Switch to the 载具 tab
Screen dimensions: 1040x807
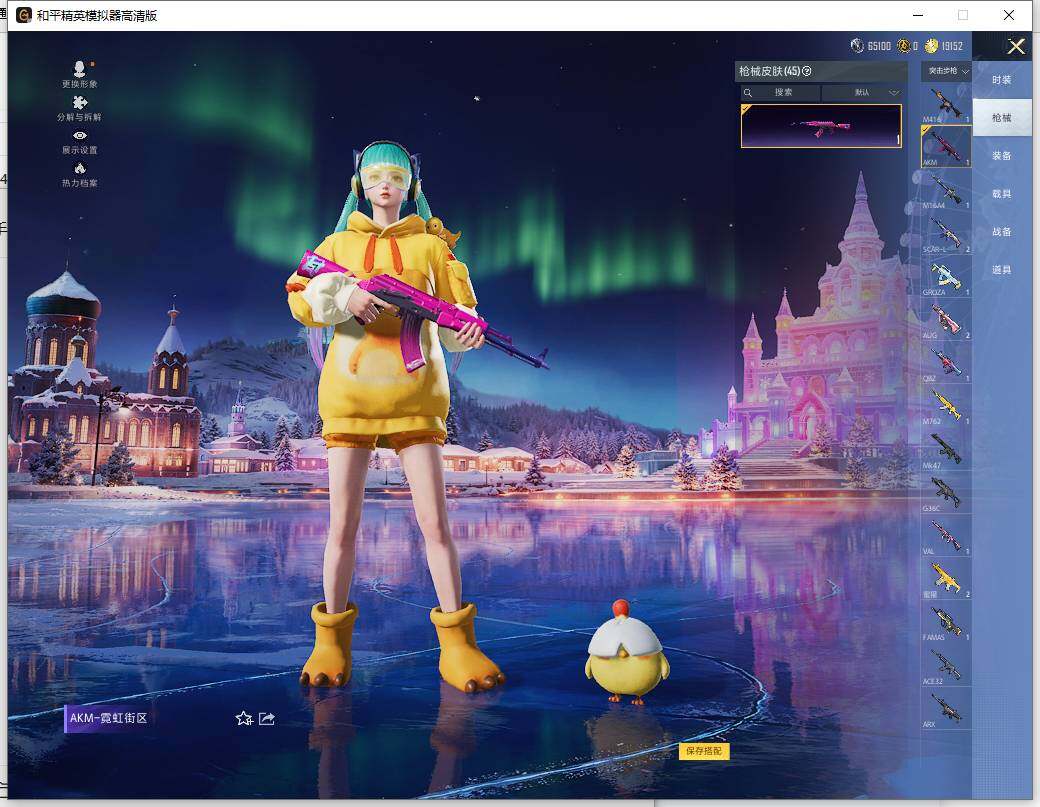[x=1002, y=194]
